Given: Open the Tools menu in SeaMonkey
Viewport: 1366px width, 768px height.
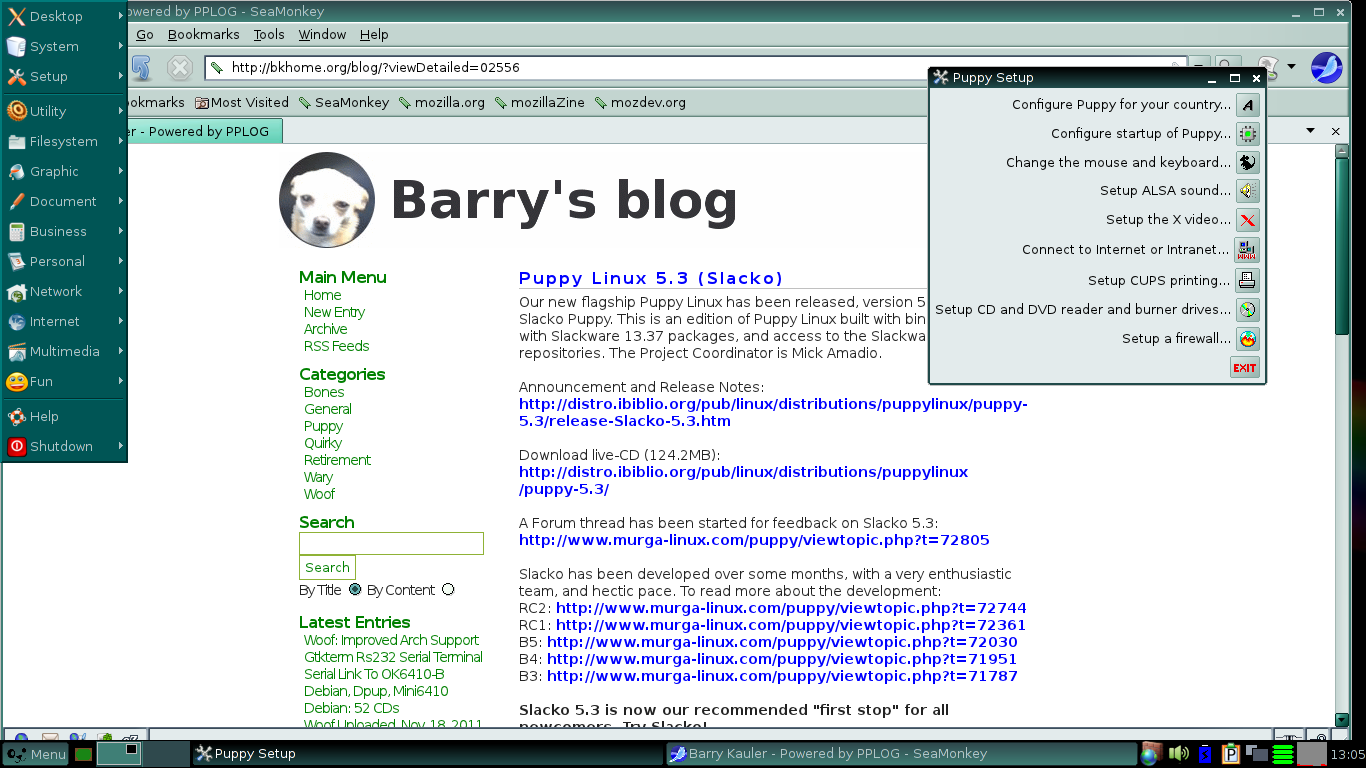Looking at the screenshot, I should point(269,34).
